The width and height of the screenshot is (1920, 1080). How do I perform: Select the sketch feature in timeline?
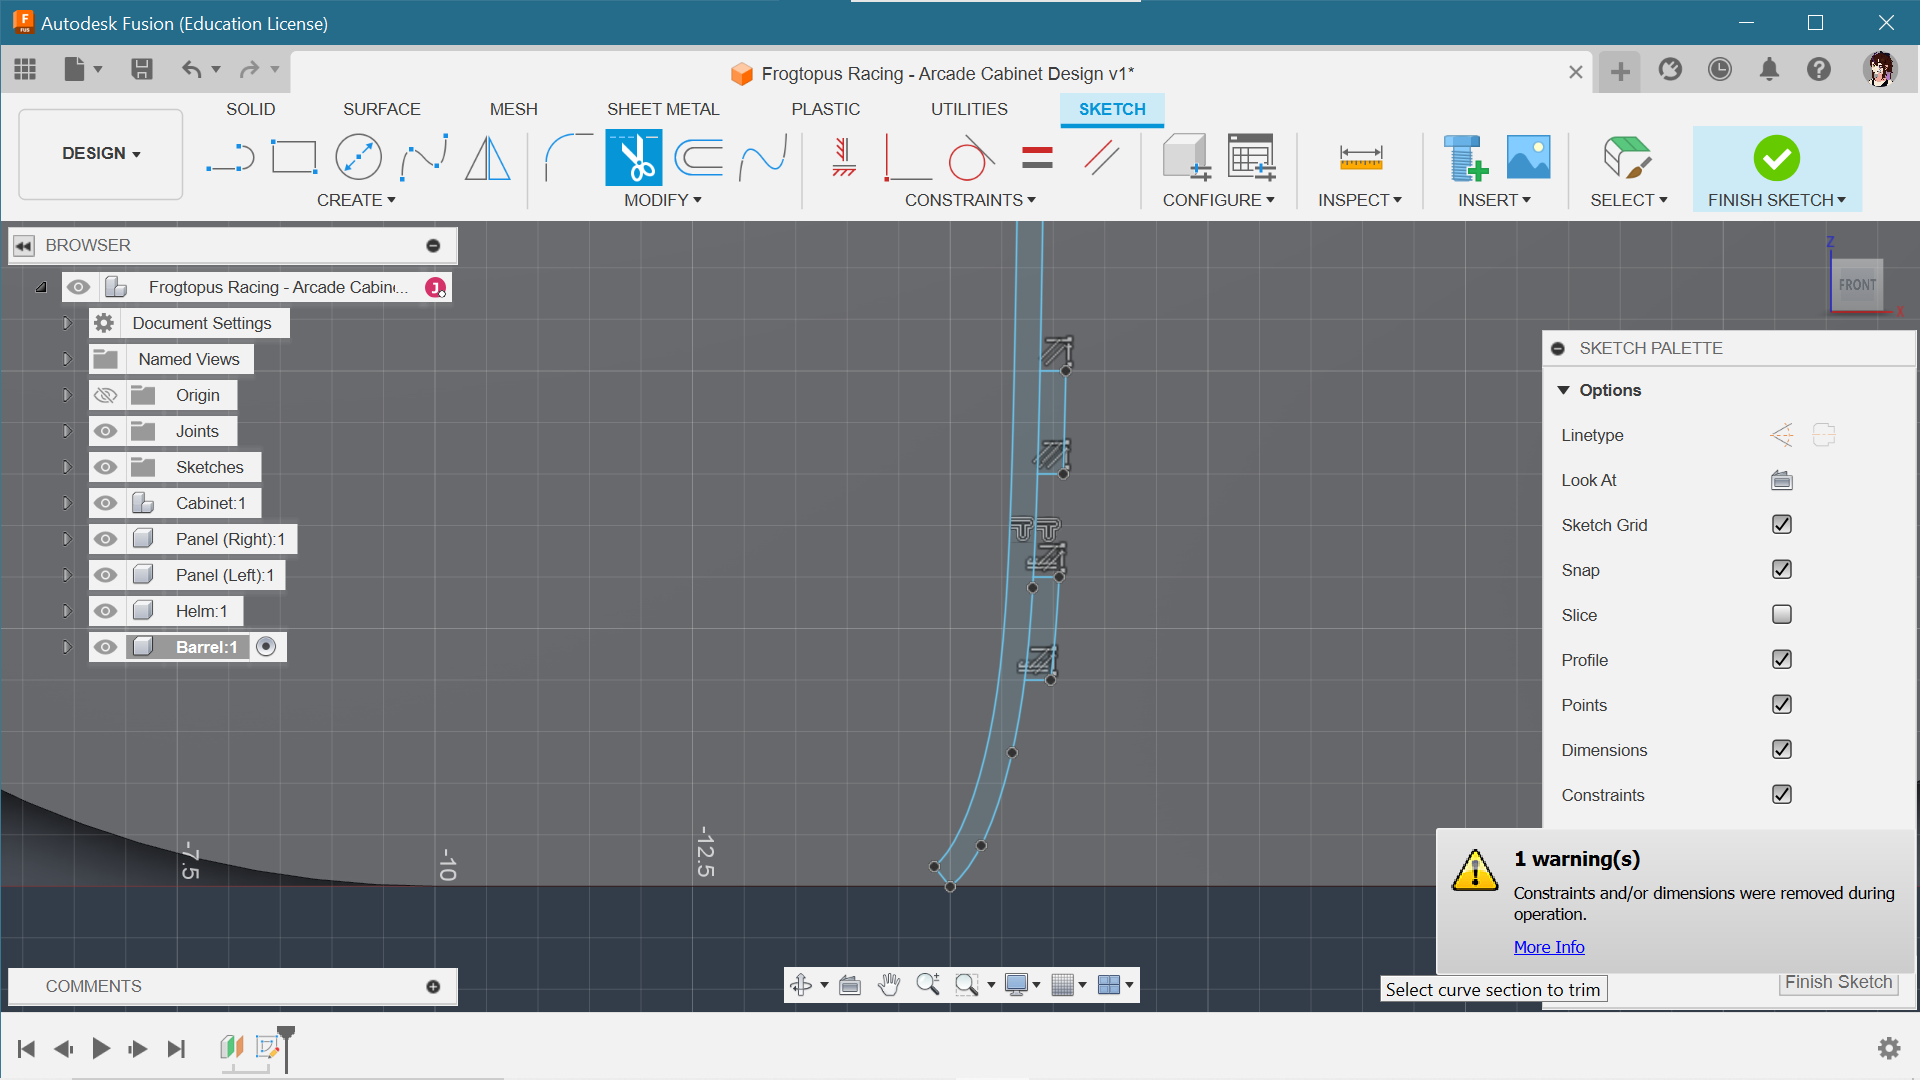266,1047
